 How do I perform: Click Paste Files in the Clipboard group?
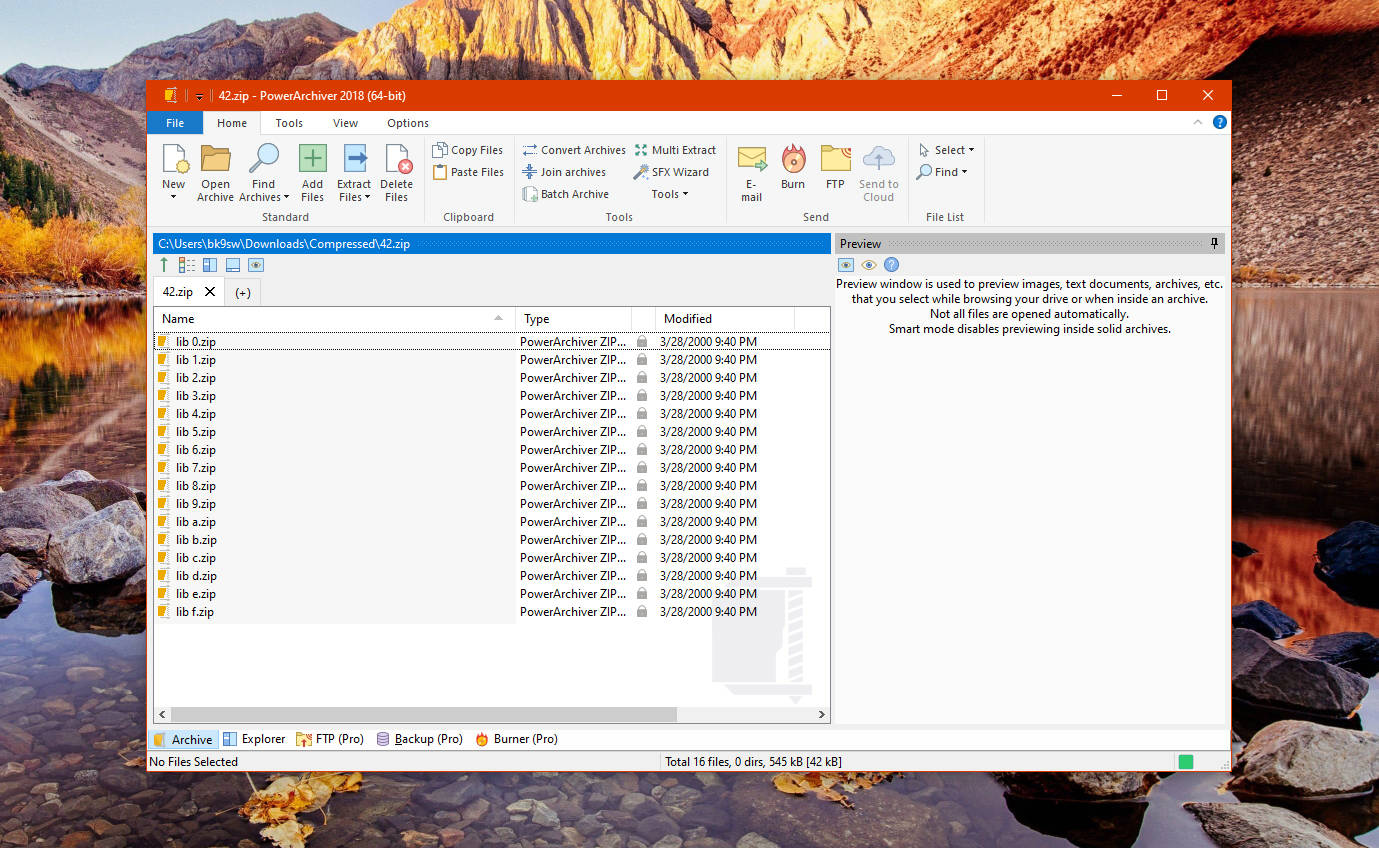(467, 172)
